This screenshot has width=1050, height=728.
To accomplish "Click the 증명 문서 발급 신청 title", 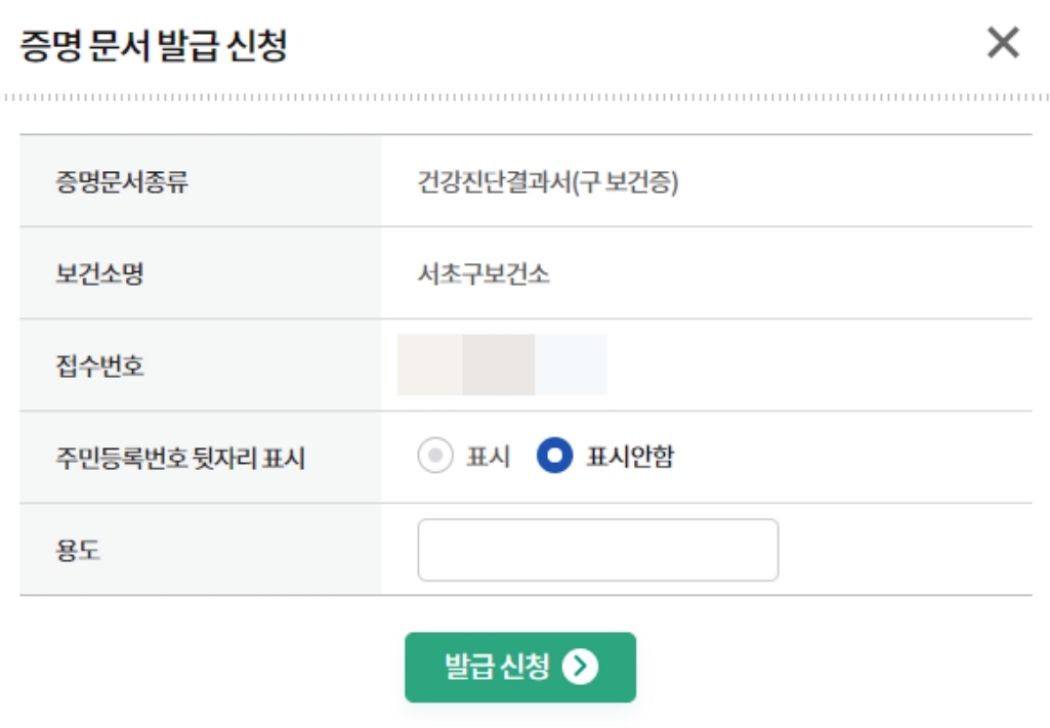I will [153, 46].
